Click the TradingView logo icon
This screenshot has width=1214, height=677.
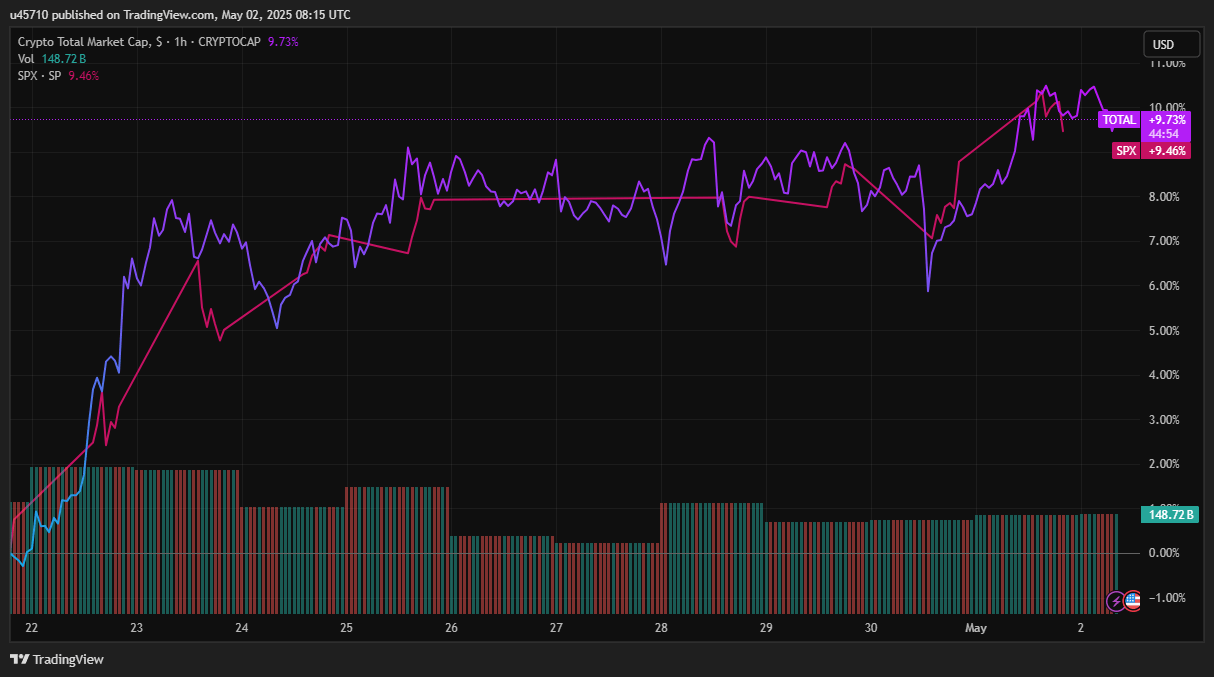19,659
